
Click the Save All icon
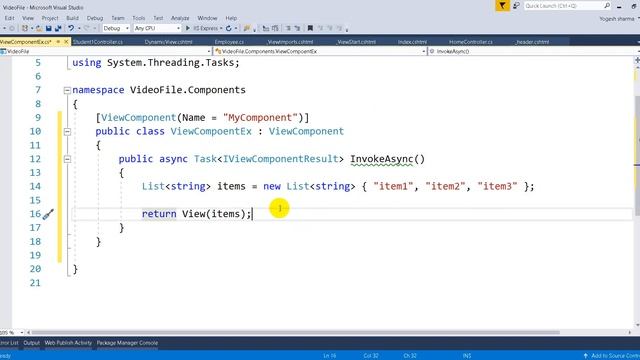pyautogui.click(x=58, y=28)
